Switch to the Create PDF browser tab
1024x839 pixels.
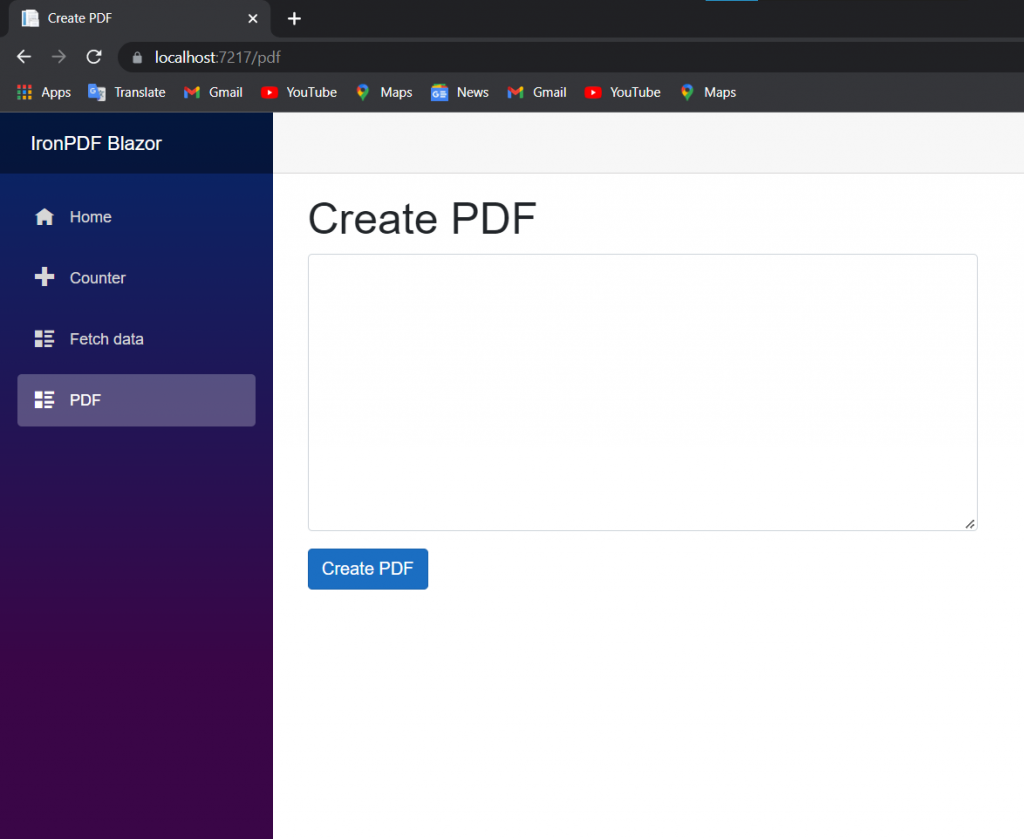(120, 18)
